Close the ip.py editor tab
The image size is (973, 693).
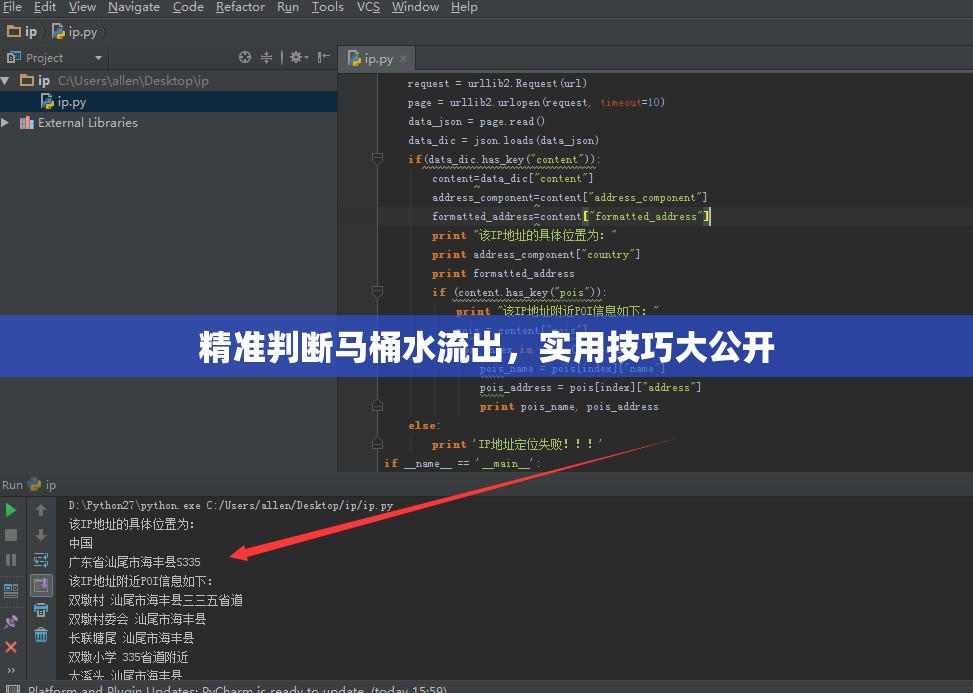(403, 58)
